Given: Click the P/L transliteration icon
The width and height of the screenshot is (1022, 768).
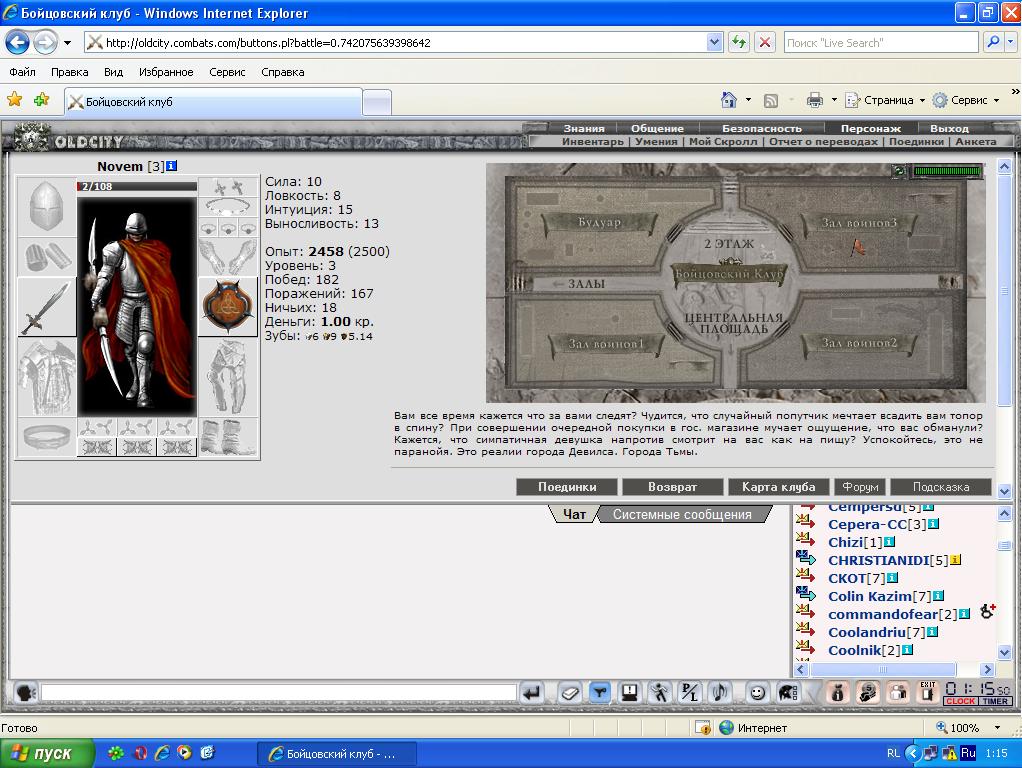Looking at the screenshot, I should tap(690, 692).
